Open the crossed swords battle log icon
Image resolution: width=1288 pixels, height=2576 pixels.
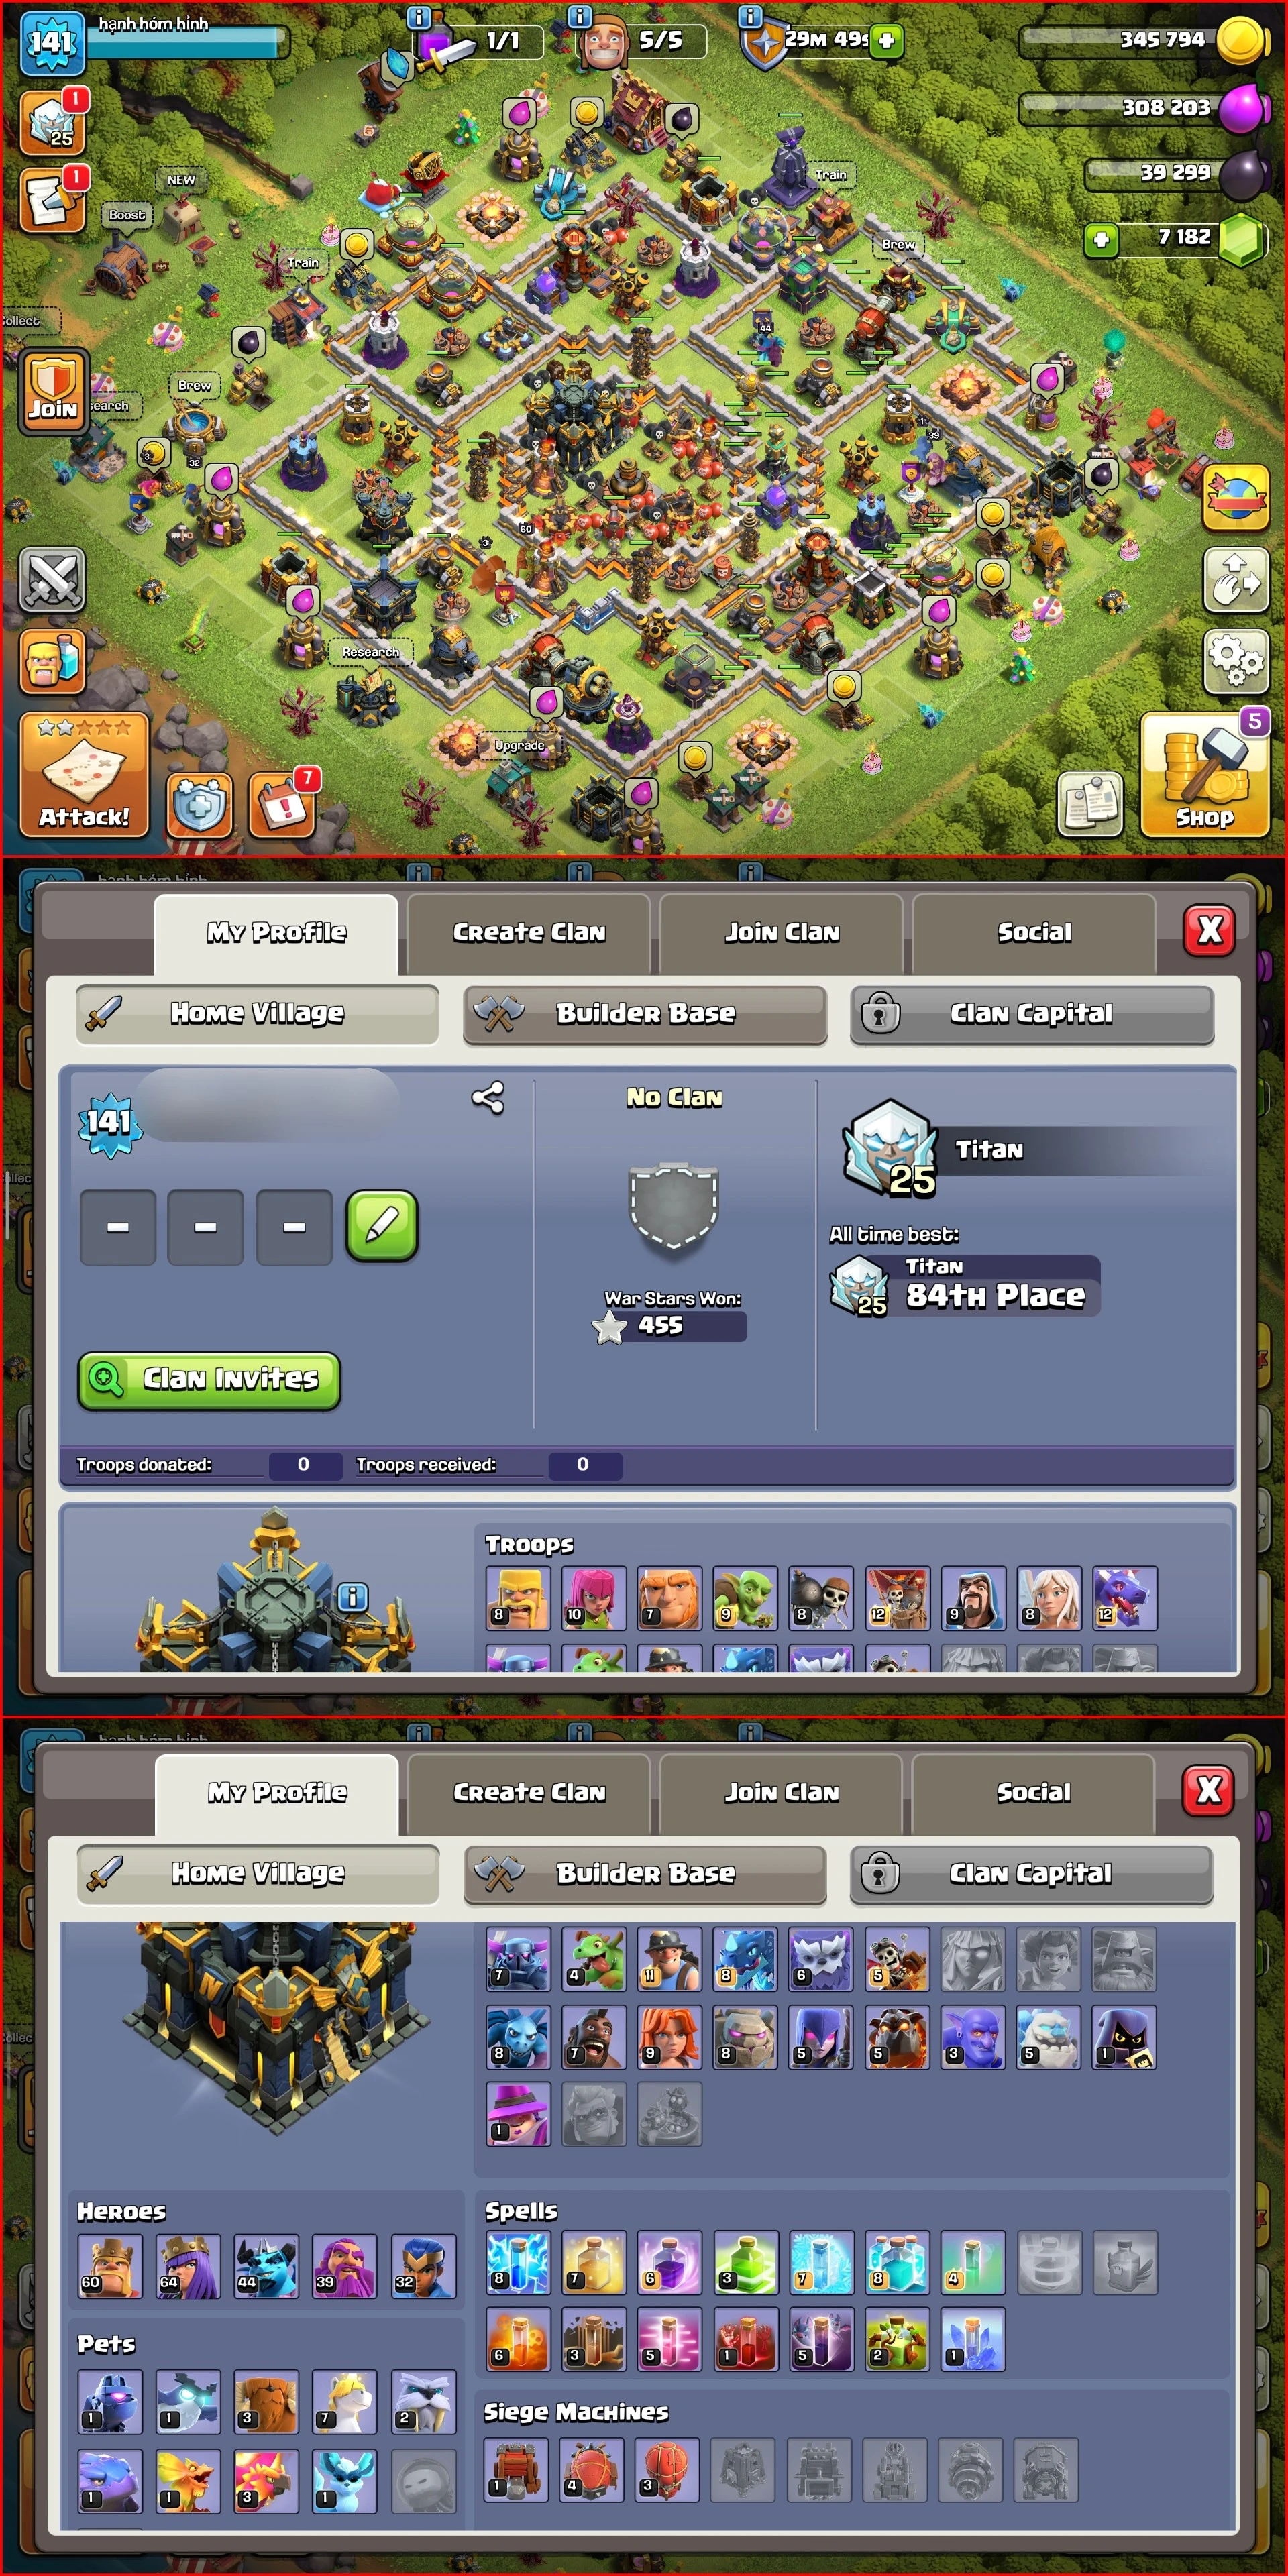pyautogui.click(x=52, y=580)
